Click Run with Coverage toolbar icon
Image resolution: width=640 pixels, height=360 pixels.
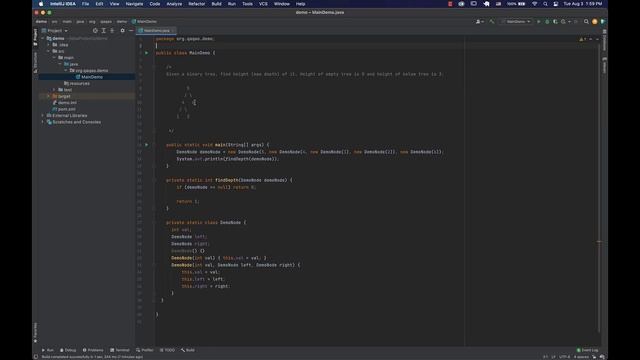(x=555, y=21)
